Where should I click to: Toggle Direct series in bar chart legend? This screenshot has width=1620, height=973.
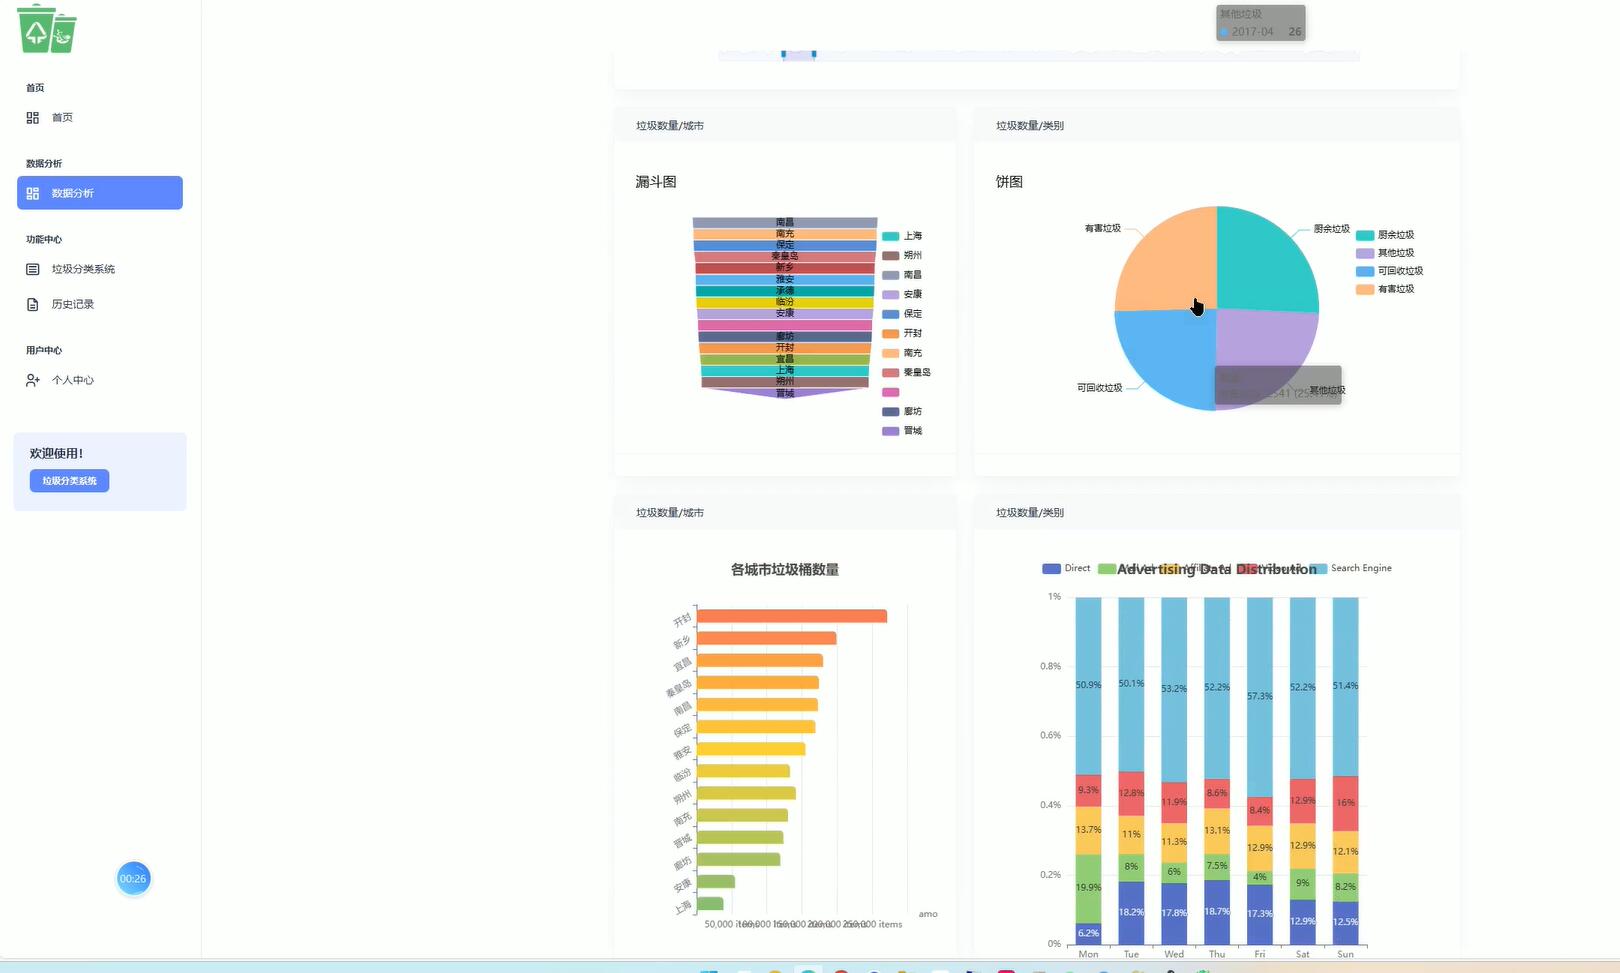[x=1066, y=568]
